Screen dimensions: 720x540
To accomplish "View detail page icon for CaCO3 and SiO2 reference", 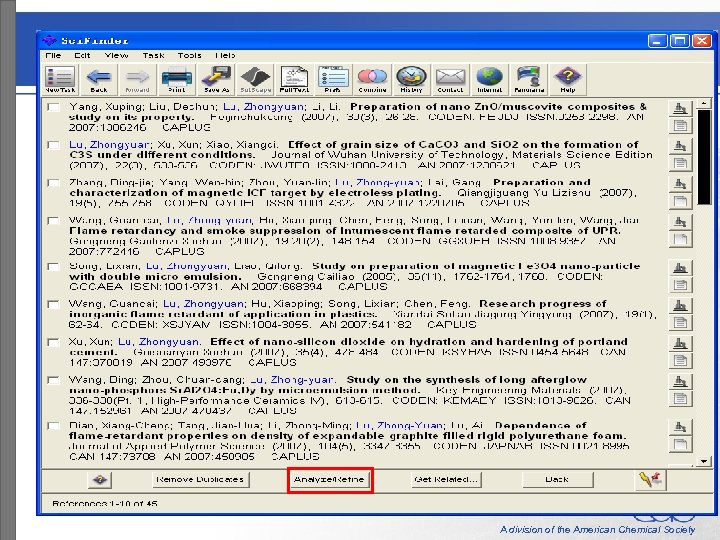I will 680,163.
